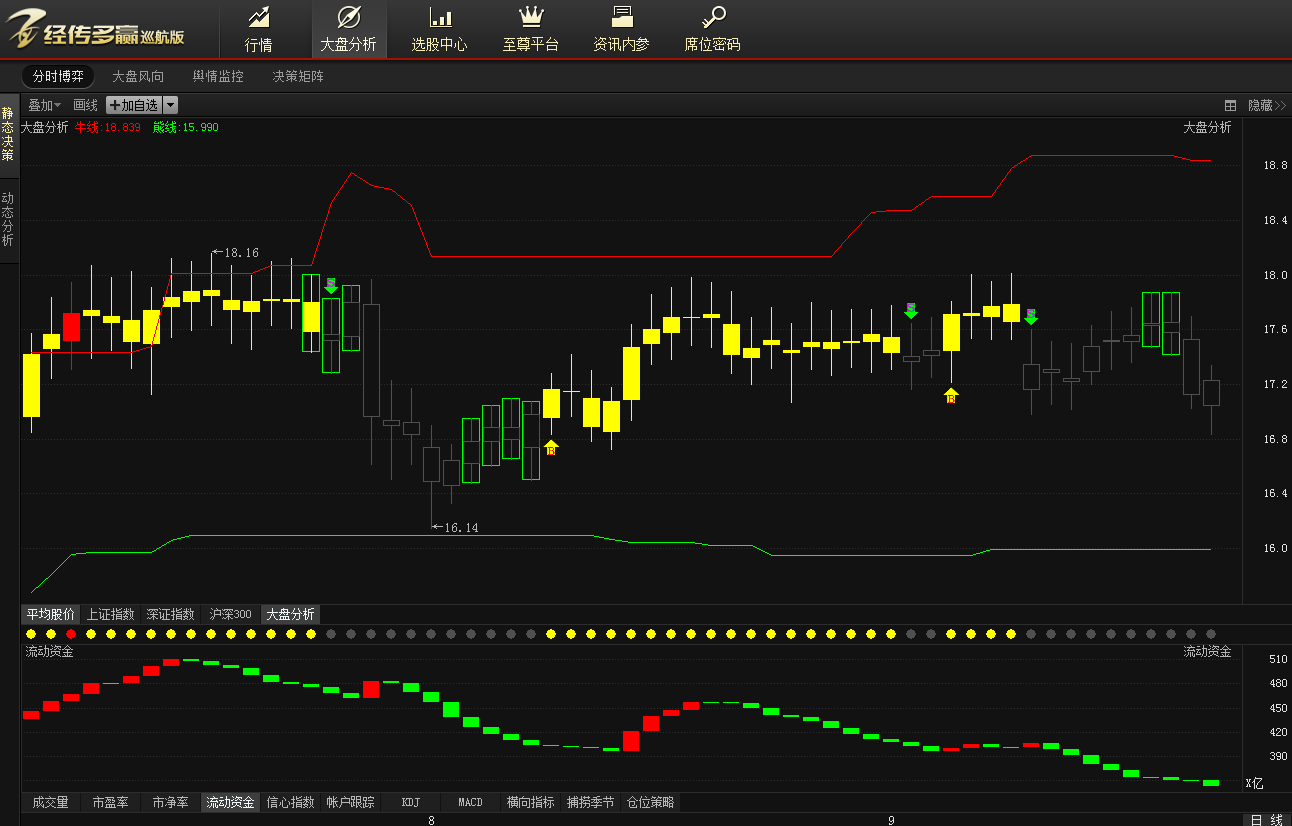
Task: Click the first green S sell marker
Action: 331,285
